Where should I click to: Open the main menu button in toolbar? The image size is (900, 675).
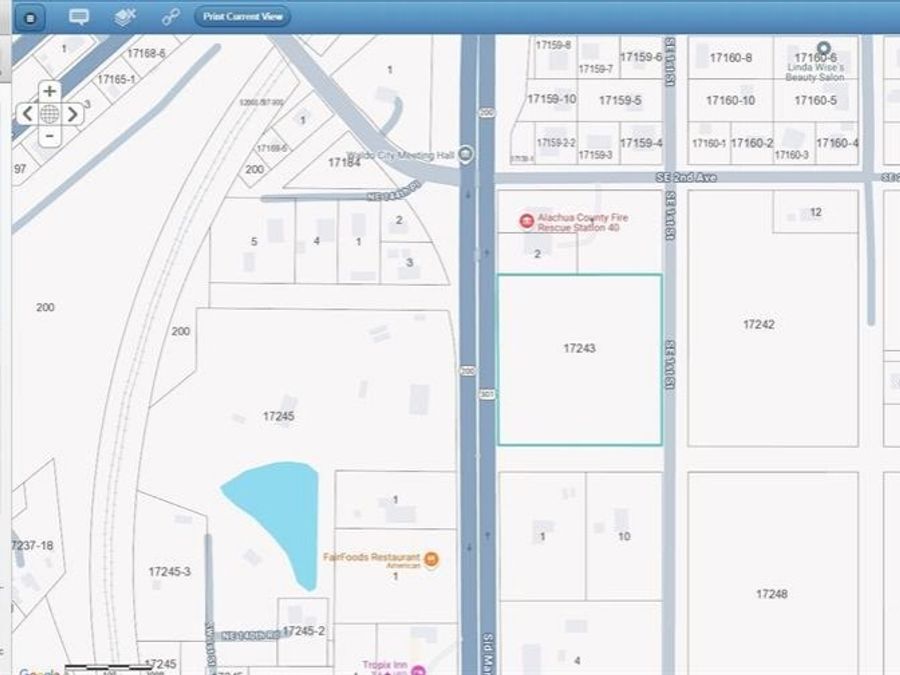[32, 17]
